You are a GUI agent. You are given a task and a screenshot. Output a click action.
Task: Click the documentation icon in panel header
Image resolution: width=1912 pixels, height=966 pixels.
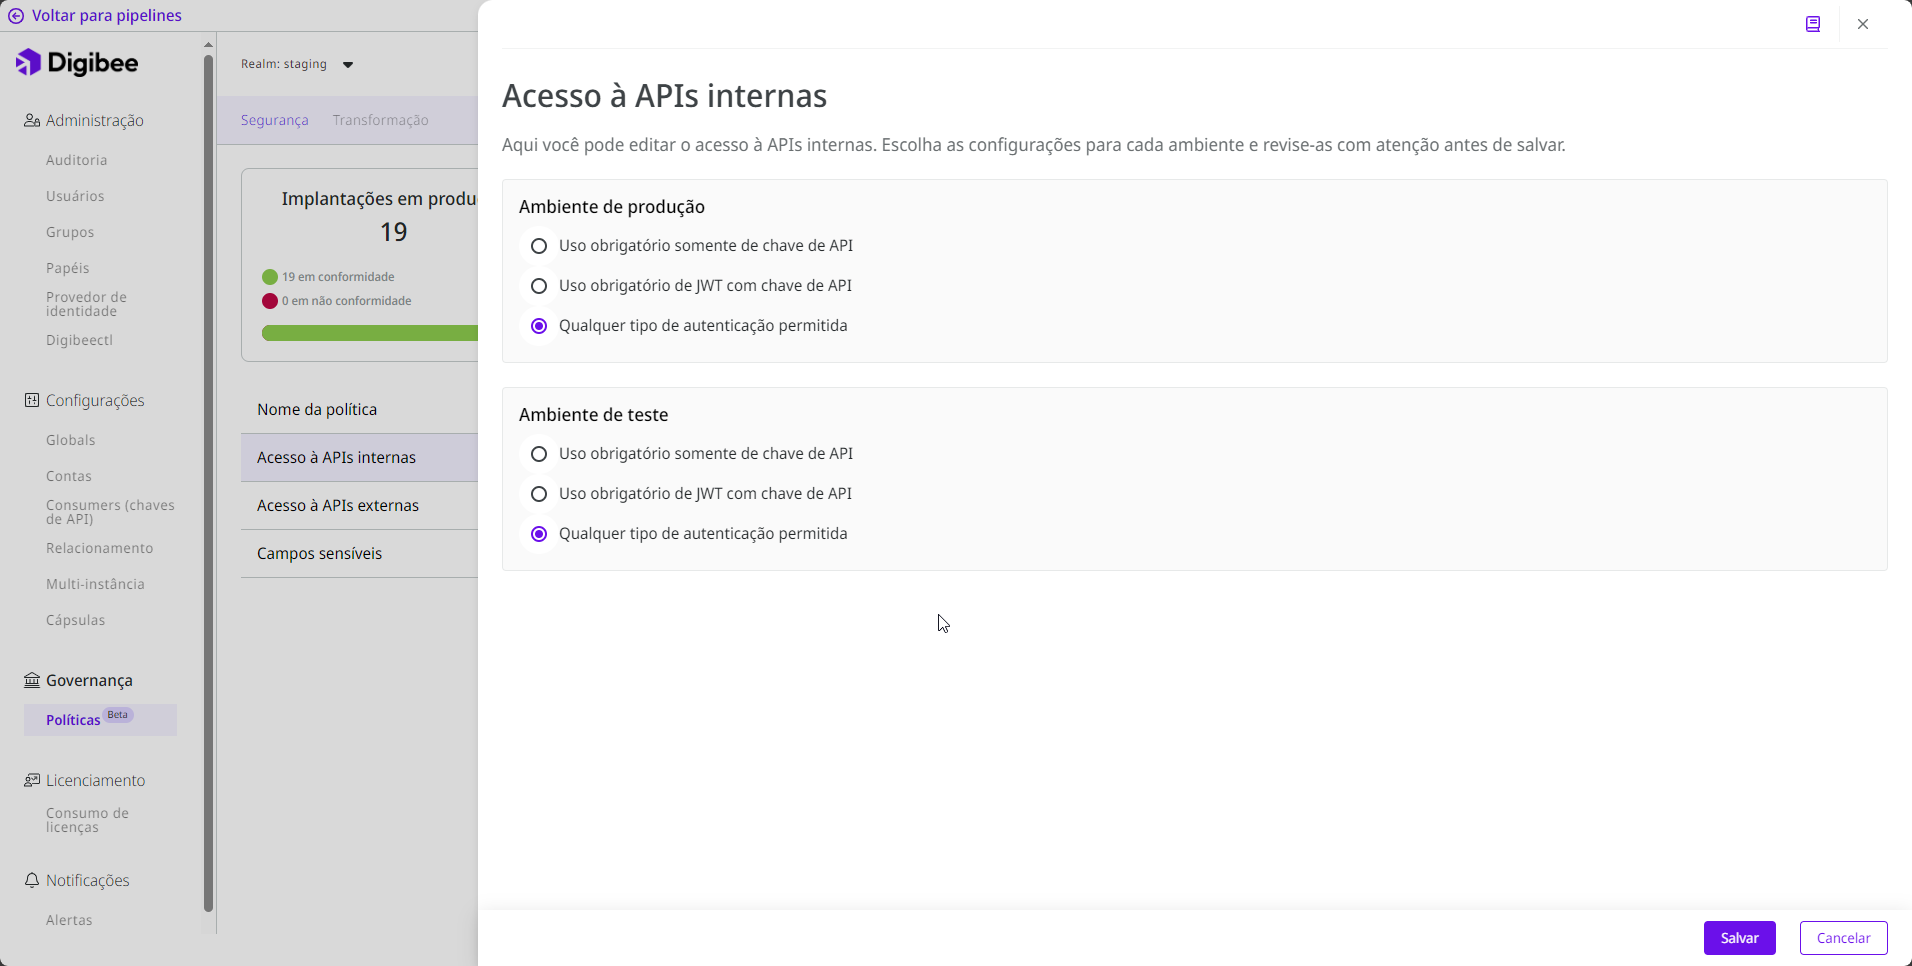coord(1812,24)
